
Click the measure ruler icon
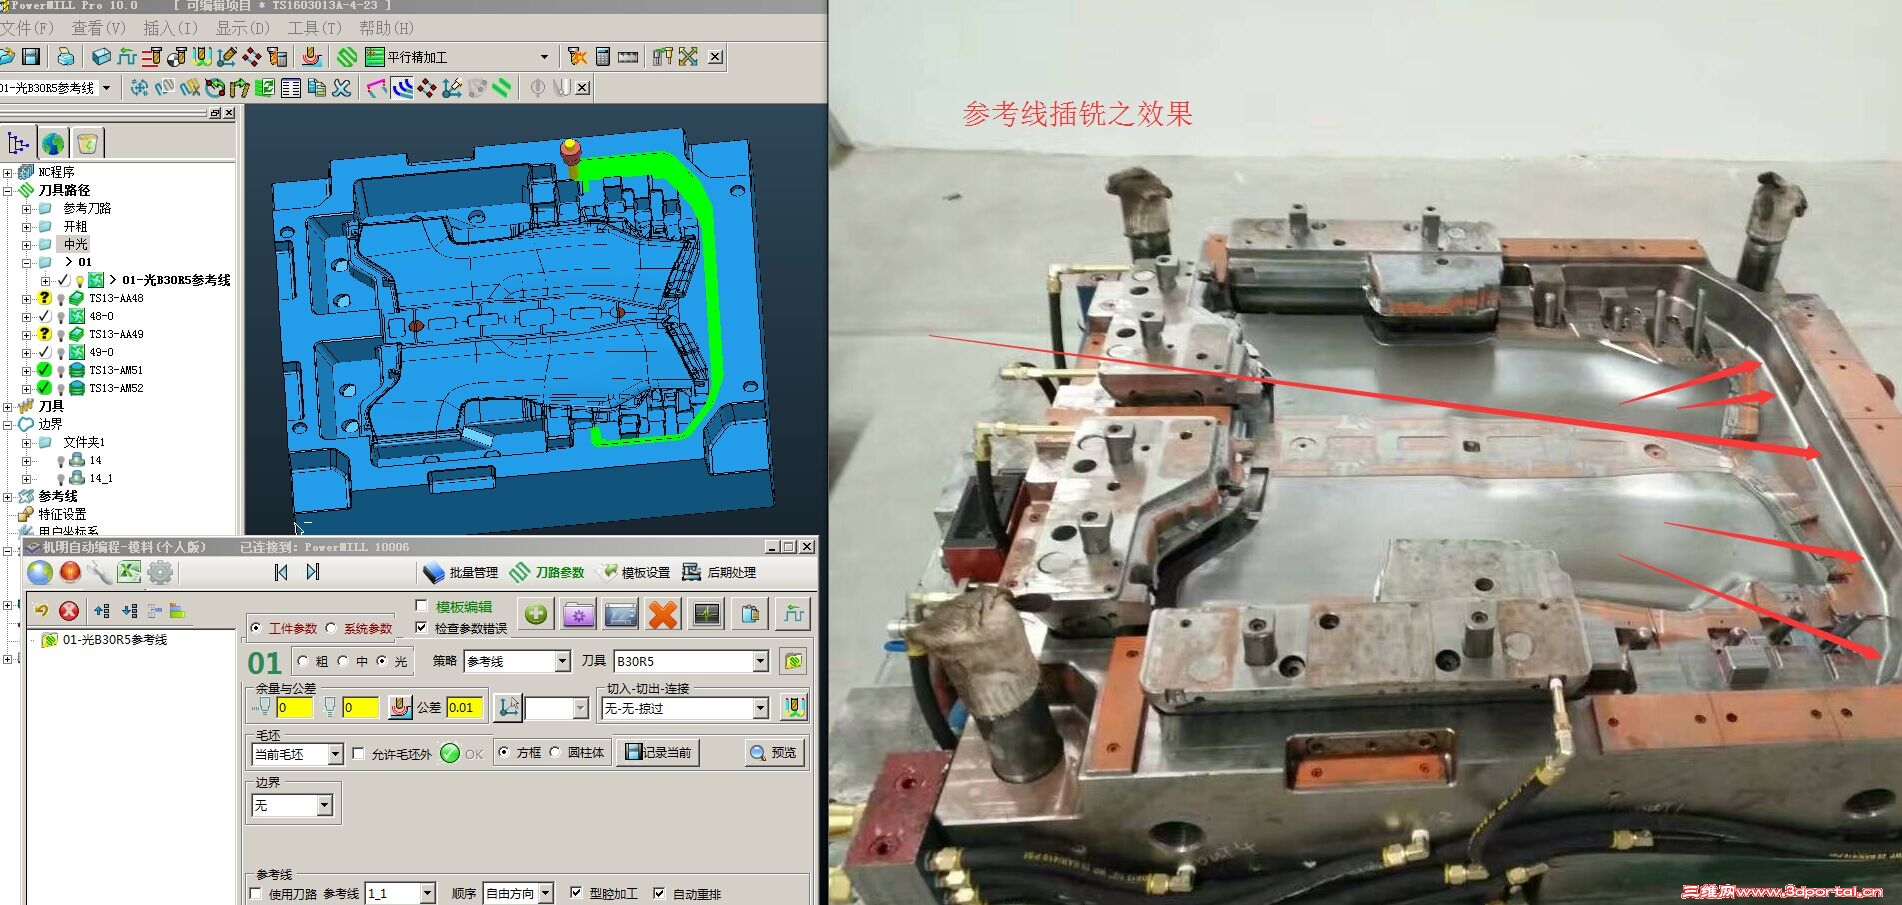[628, 57]
